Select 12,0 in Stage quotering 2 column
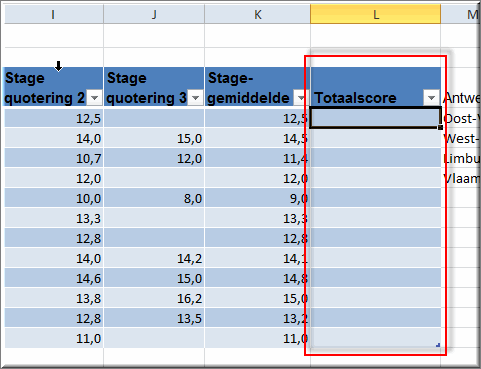481x369 pixels. [x=53, y=178]
